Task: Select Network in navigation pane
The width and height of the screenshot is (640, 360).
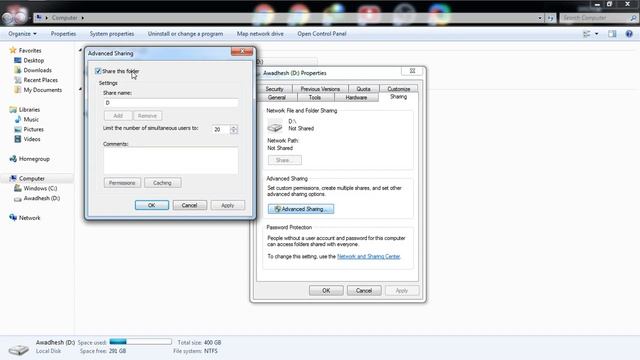Action: (29, 218)
